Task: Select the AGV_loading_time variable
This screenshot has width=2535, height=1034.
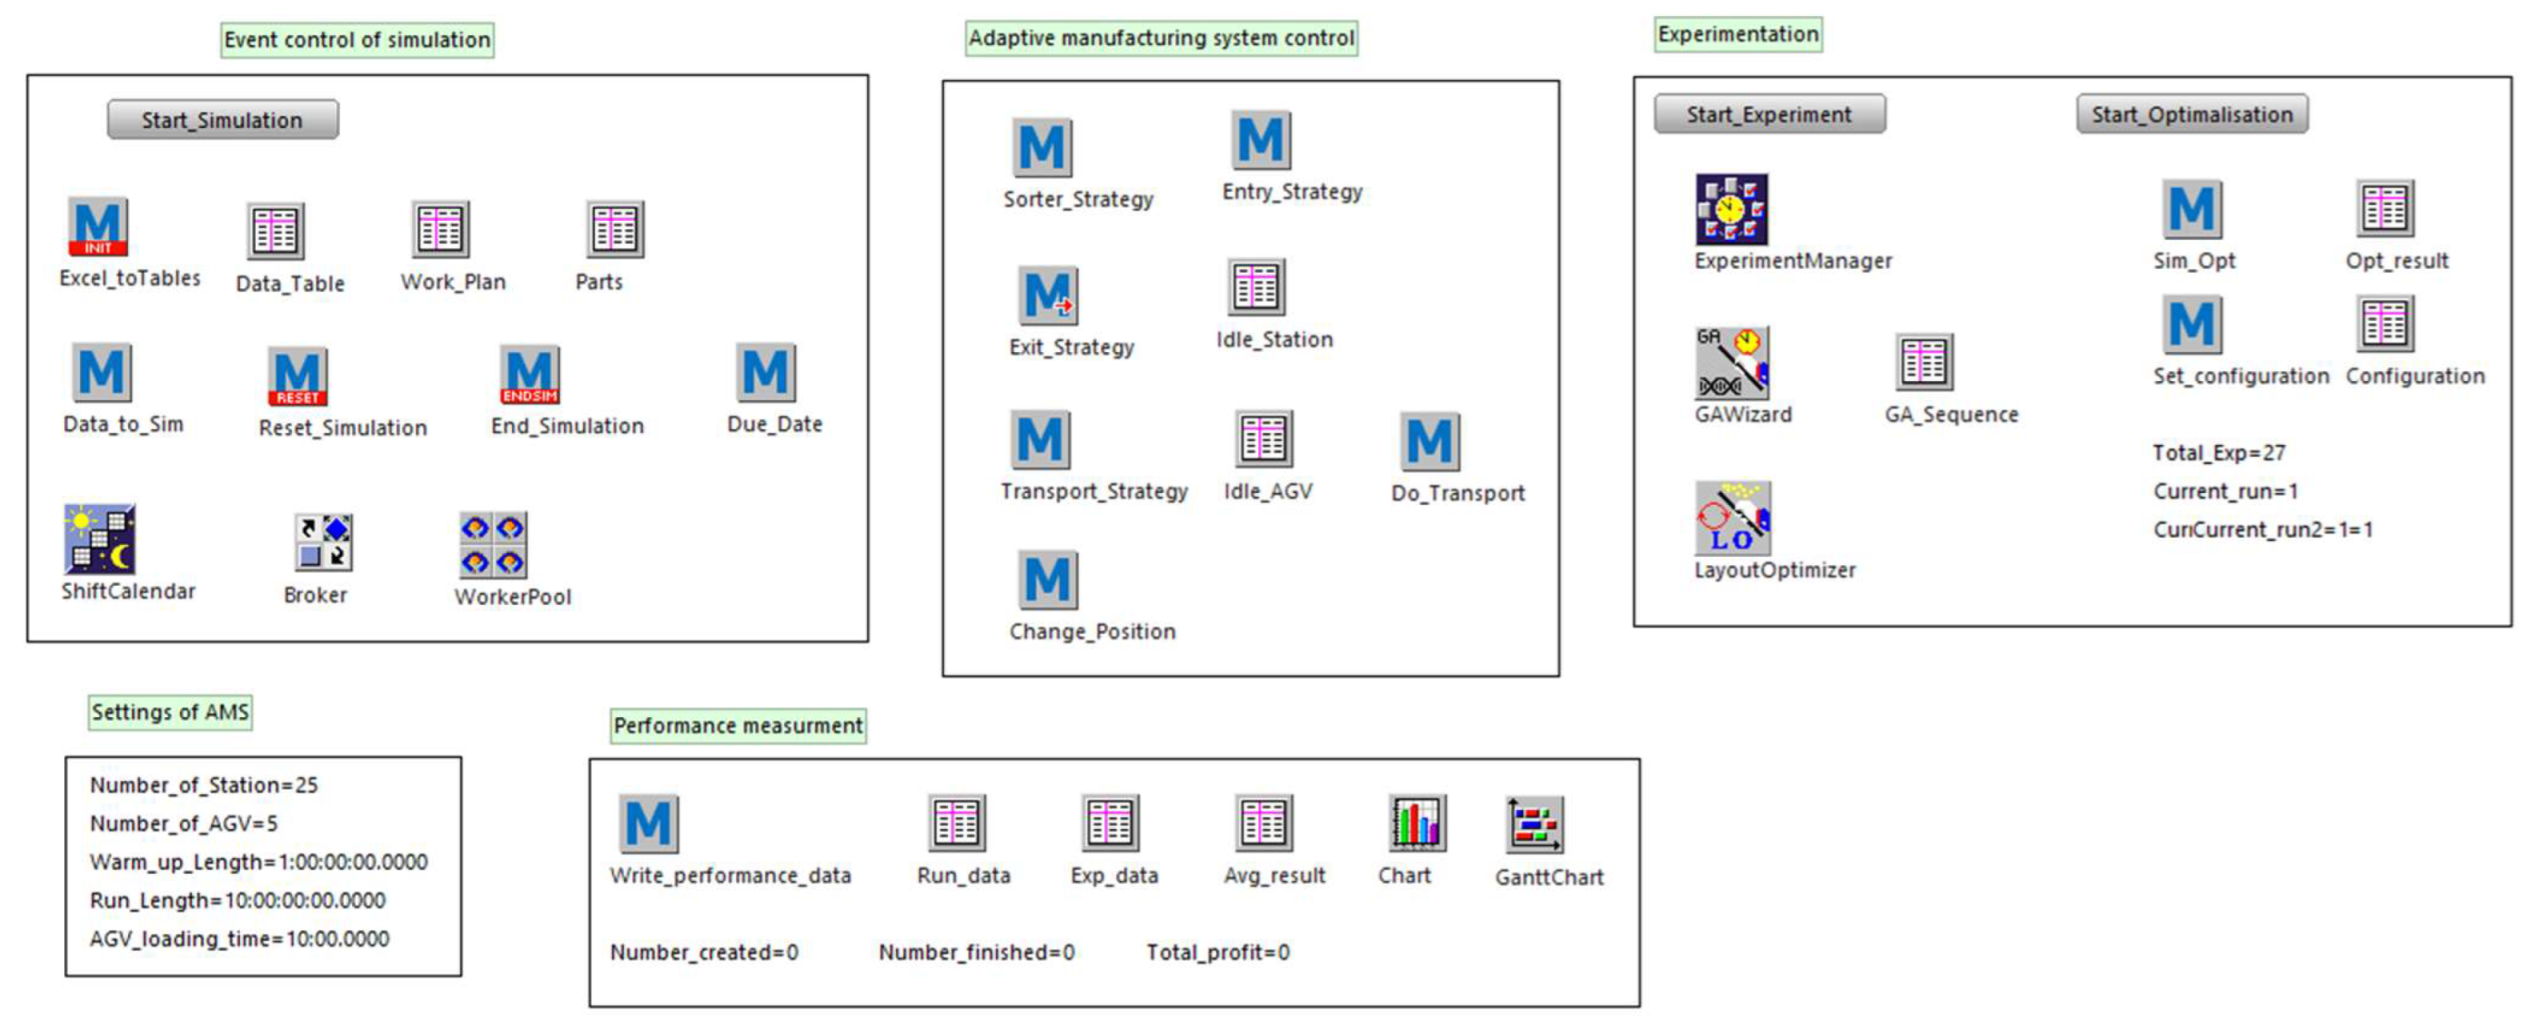Action: click(x=240, y=939)
